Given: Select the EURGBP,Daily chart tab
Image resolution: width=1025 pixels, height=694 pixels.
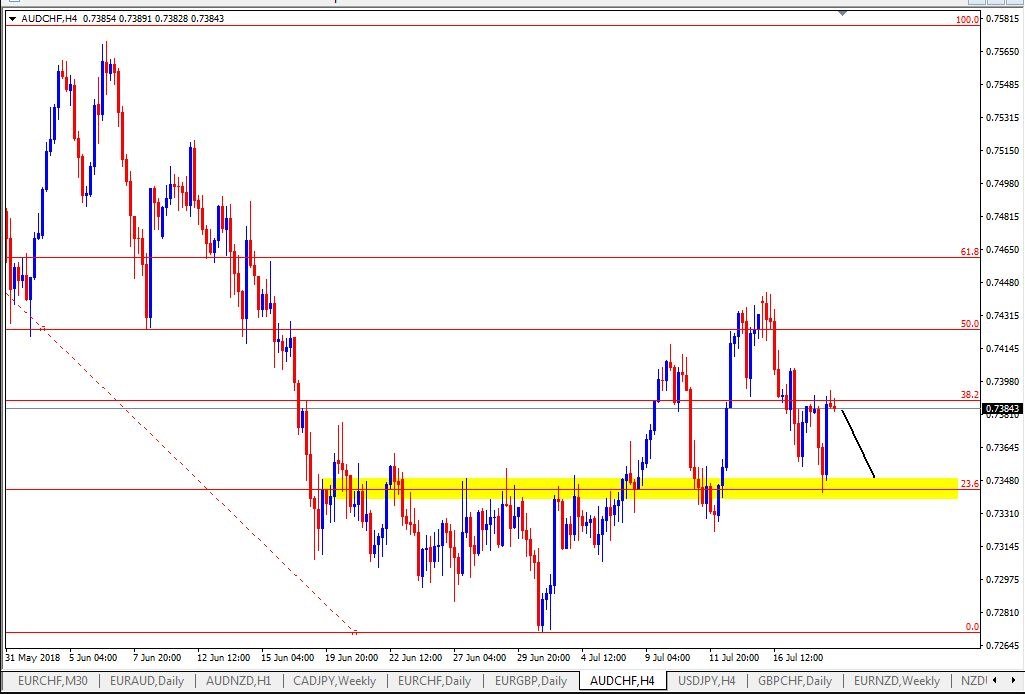Looking at the screenshot, I should point(530,680).
